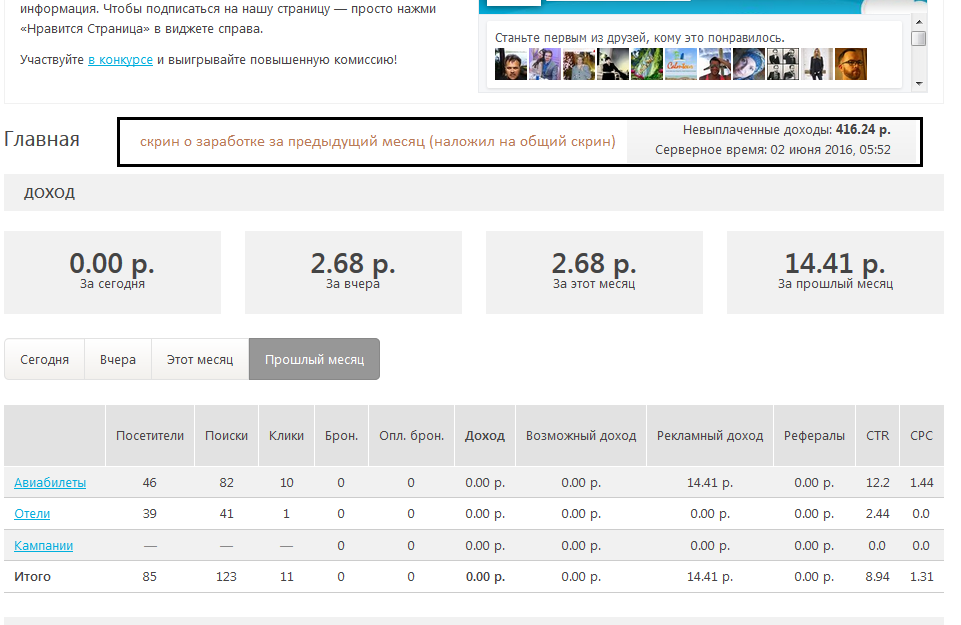Screen dimensions: 961x625
Task: Click the widget scrollbar down arrow
Action: point(919,83)
